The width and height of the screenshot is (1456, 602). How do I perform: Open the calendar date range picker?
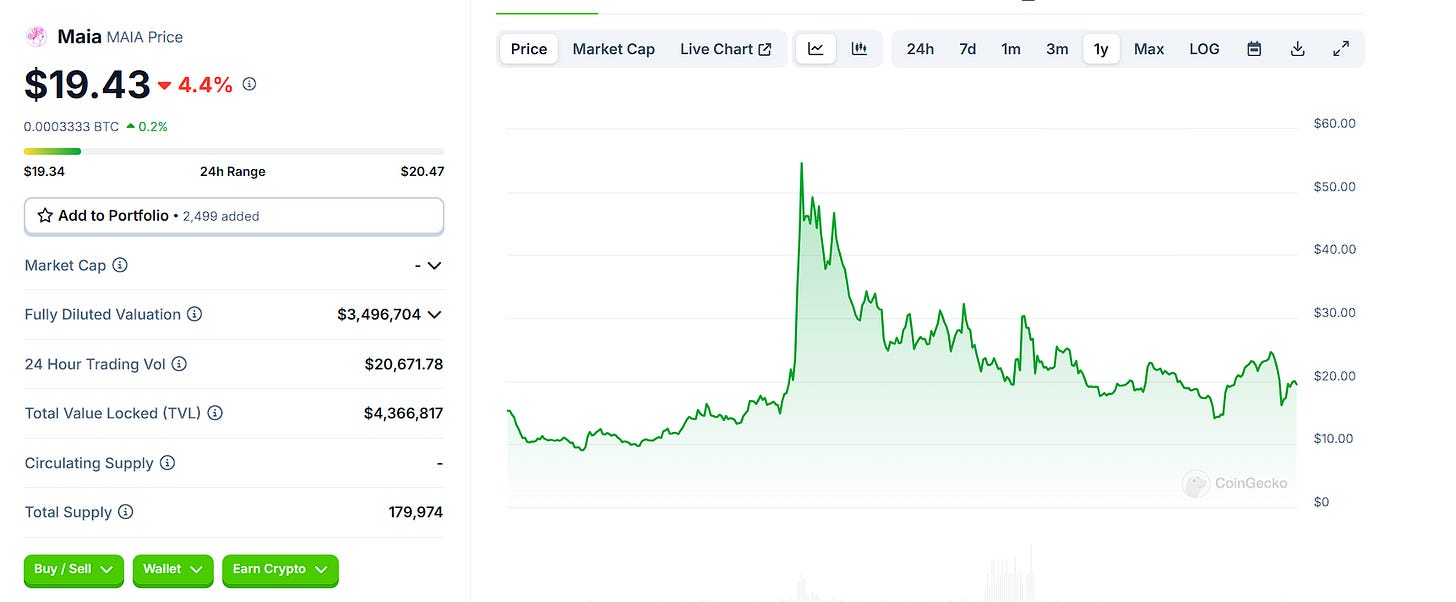[x=1254, y=48]
